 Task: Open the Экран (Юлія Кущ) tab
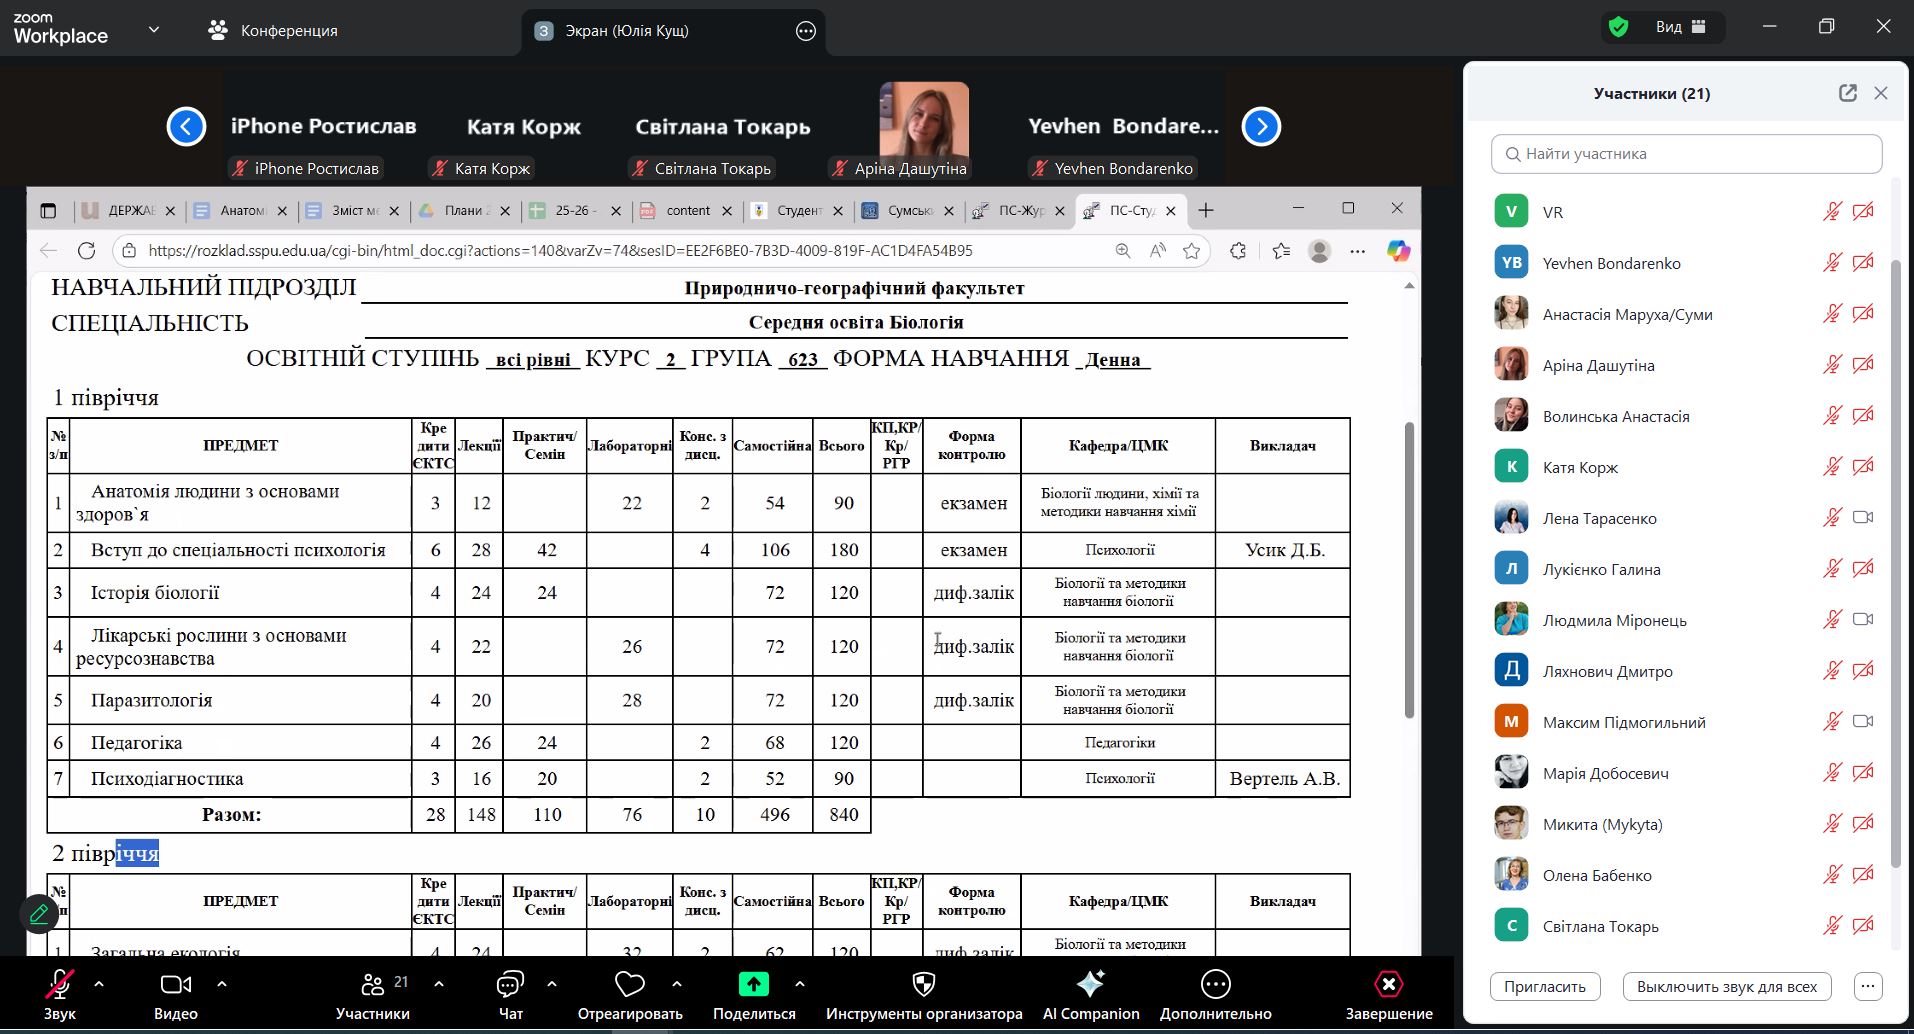click(x=626, y=30)
